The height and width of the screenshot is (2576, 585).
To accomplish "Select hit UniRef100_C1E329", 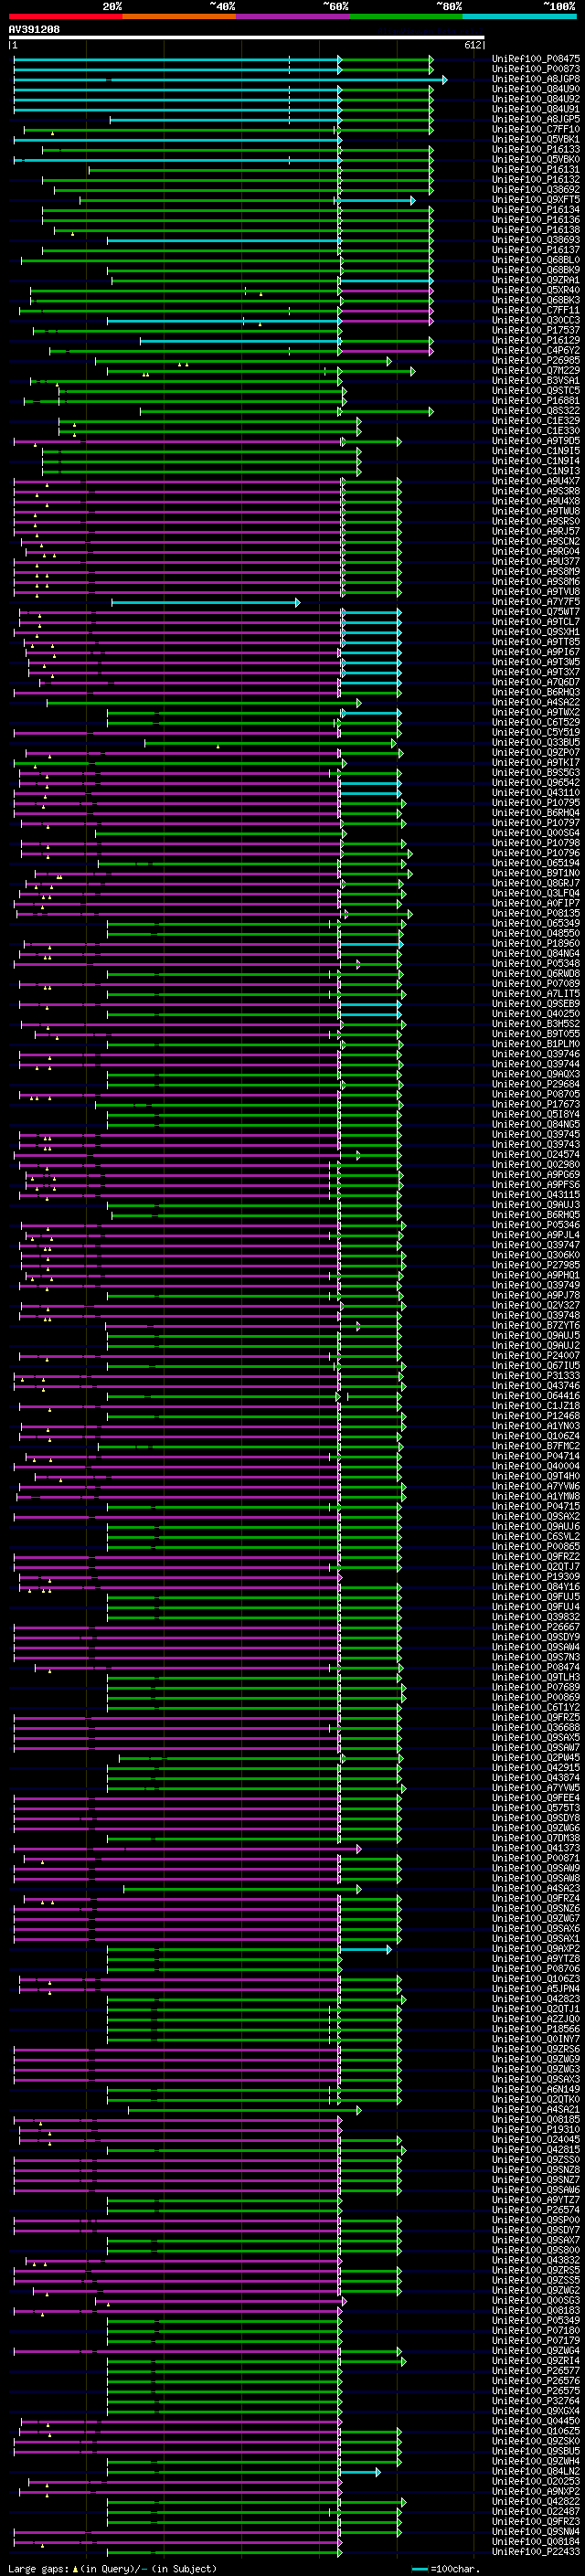I will 536,421.
